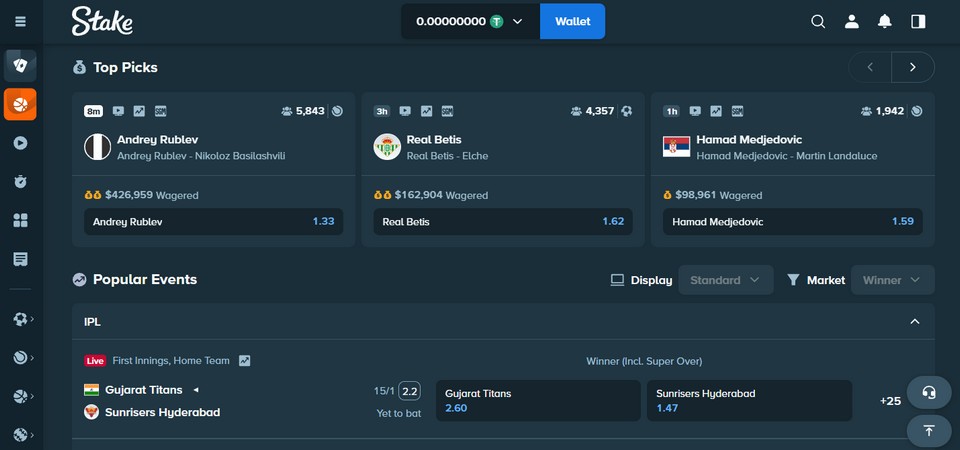Open the bet slip receipt icon in sidebar

click(x=20, y=259)
